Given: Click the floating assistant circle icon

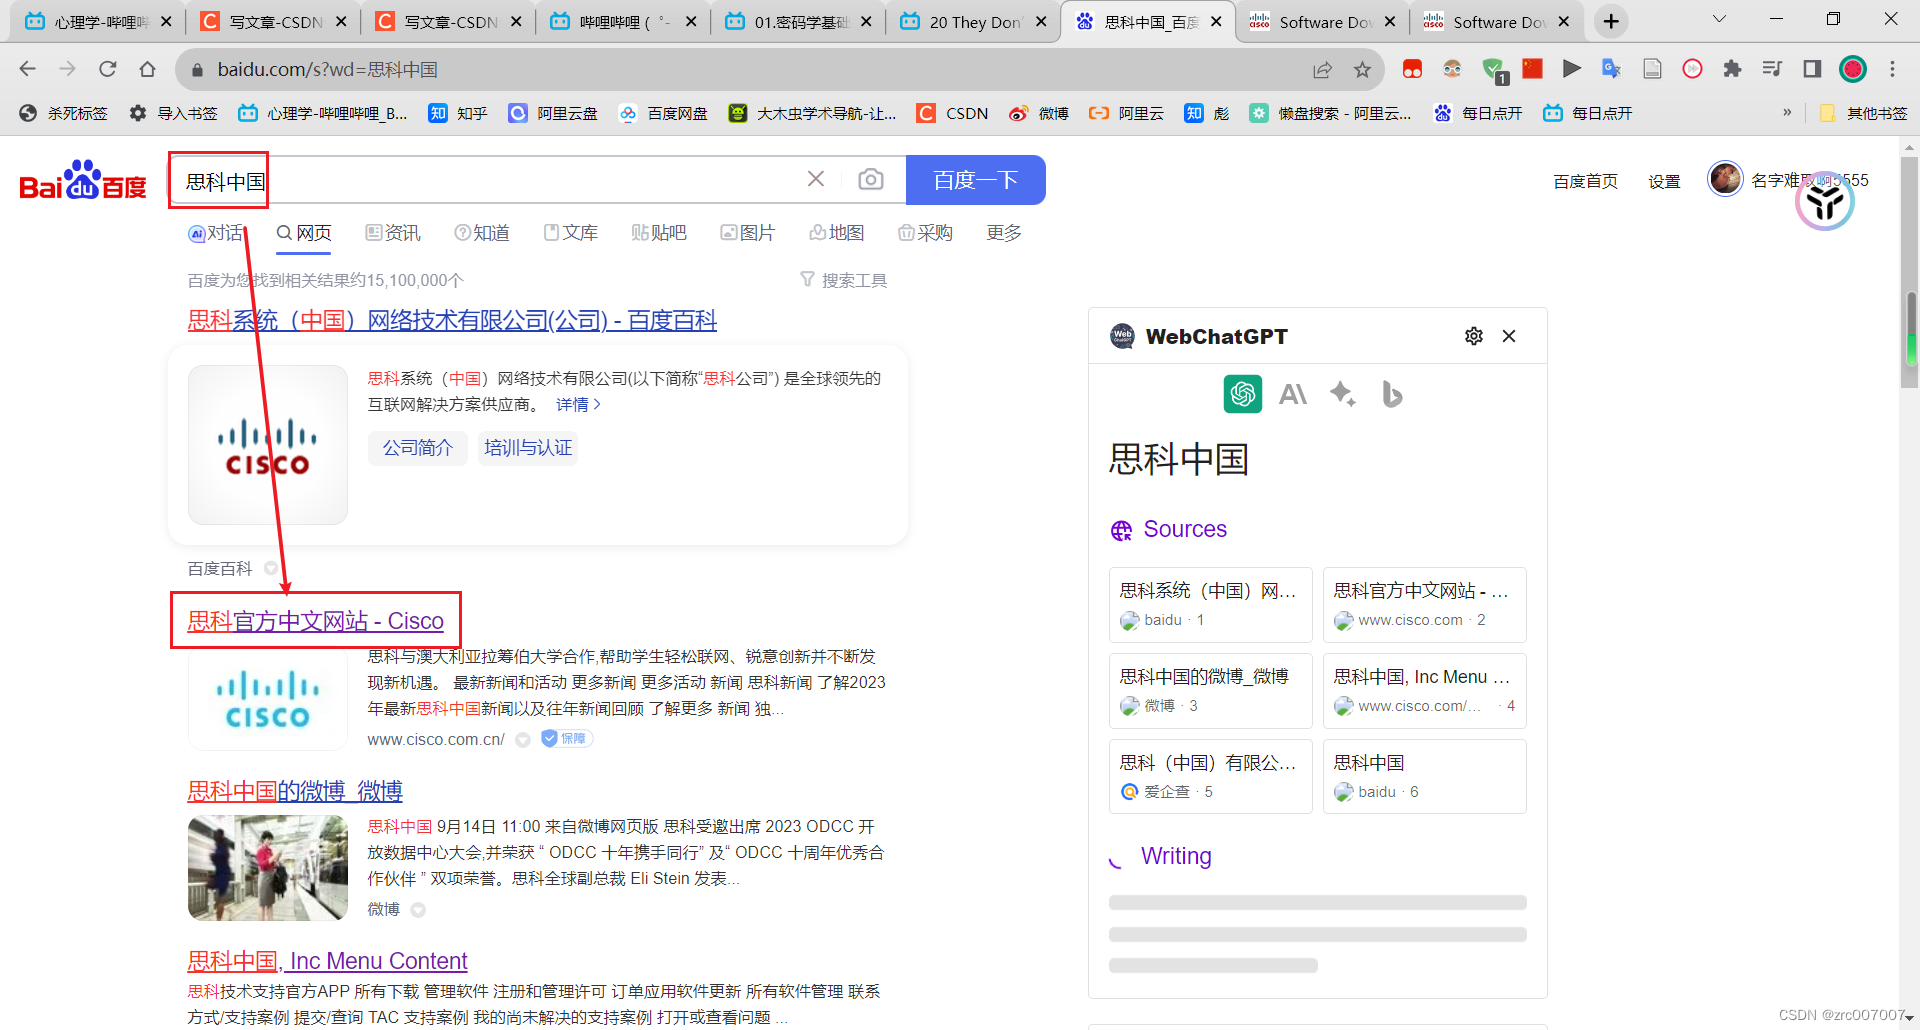Looking at the screenshot, I should tap(1825, 201).
